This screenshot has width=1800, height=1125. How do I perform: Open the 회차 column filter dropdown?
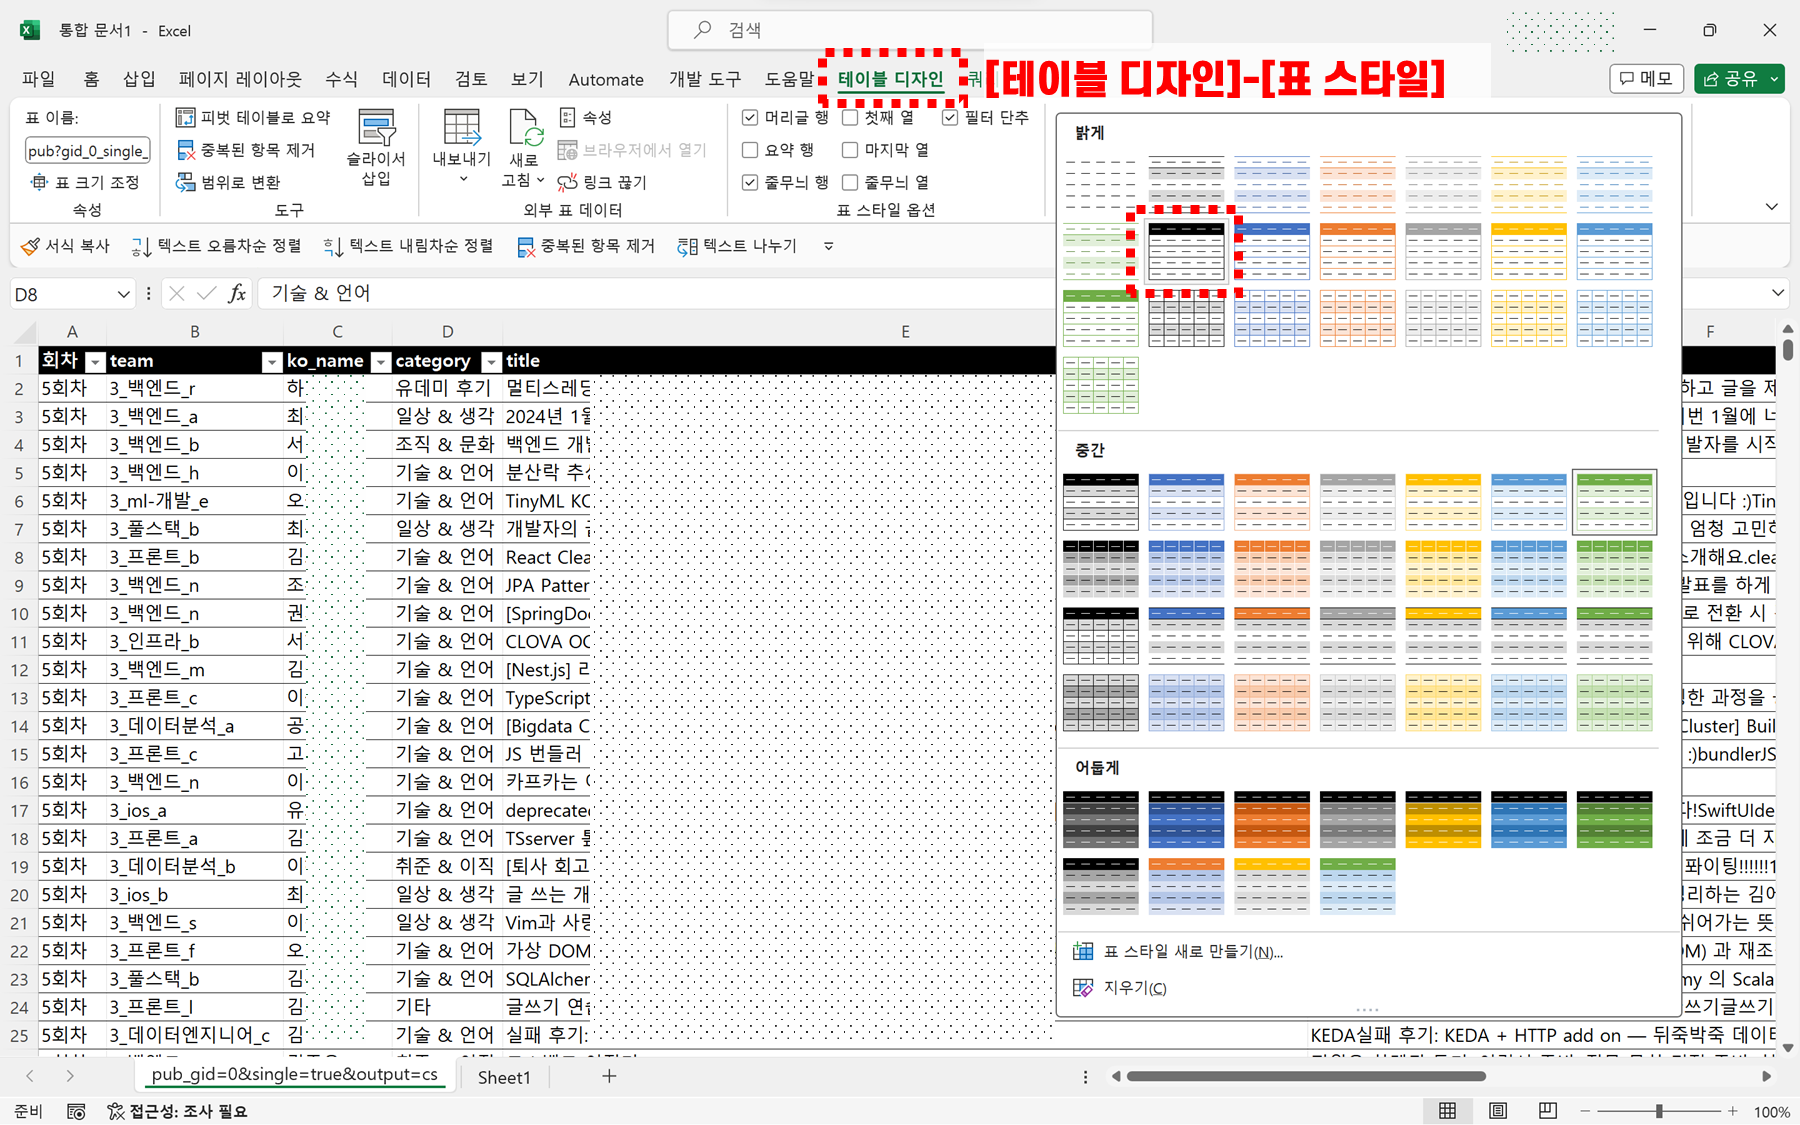pyautogui.click(x=95, y=362)
